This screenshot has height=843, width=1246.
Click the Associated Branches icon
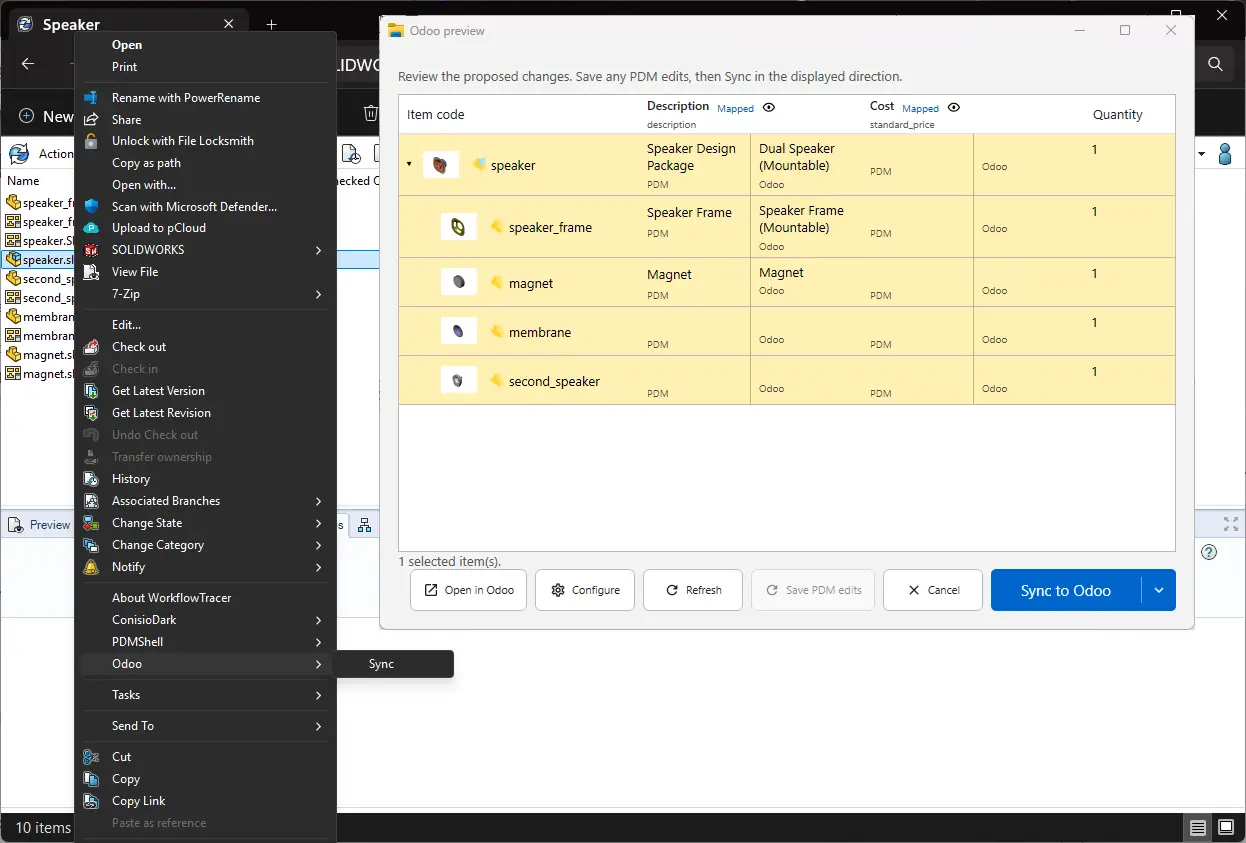pos(91,501)
